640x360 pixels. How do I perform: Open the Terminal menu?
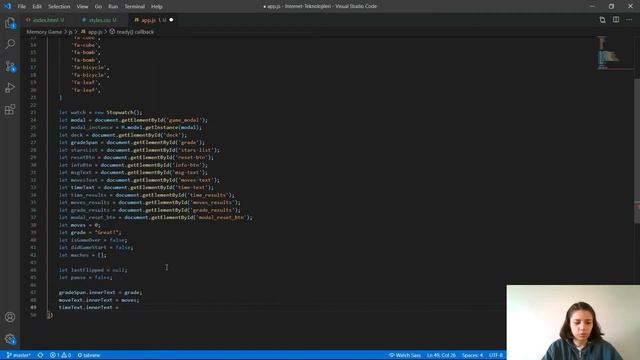[135, 7]
